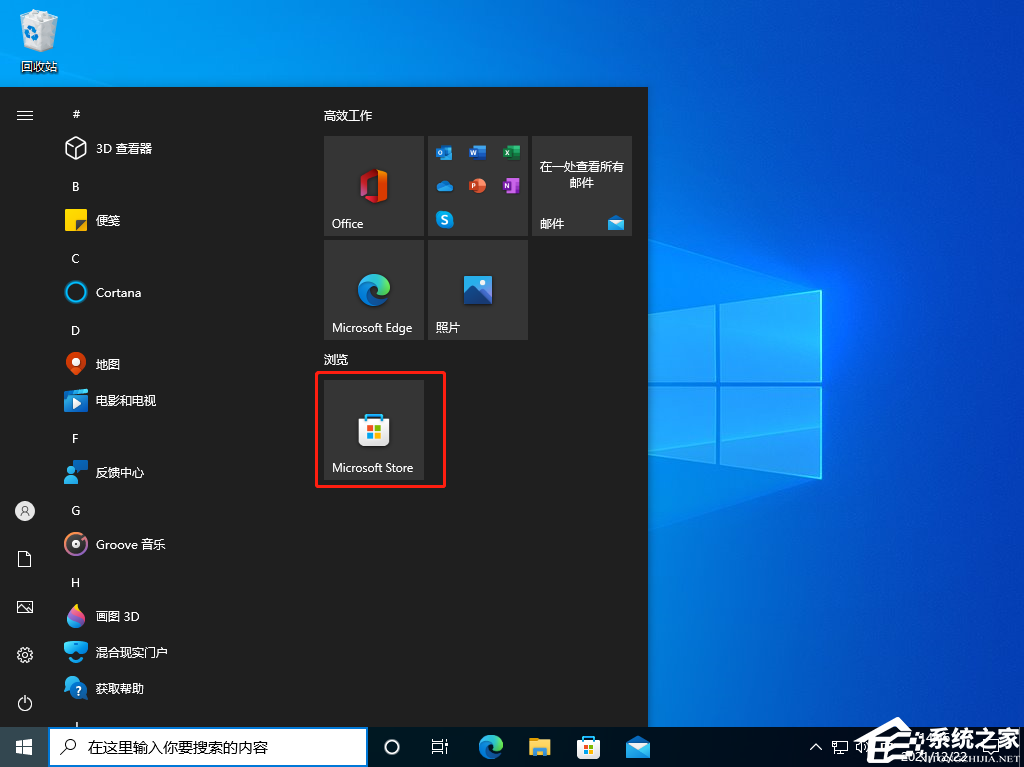Open 3D 查看器 from app list
1024x767 pixels.
pyautogui.click(x=123, y=148)
